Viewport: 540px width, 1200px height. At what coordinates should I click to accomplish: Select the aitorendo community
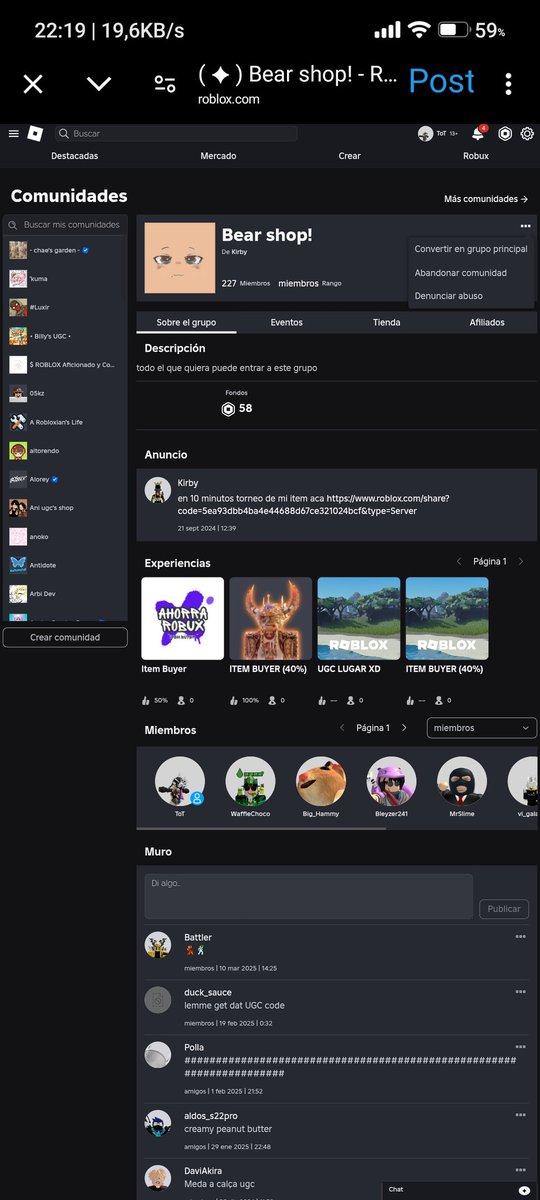pyautogui.click(x=65, y=451)
